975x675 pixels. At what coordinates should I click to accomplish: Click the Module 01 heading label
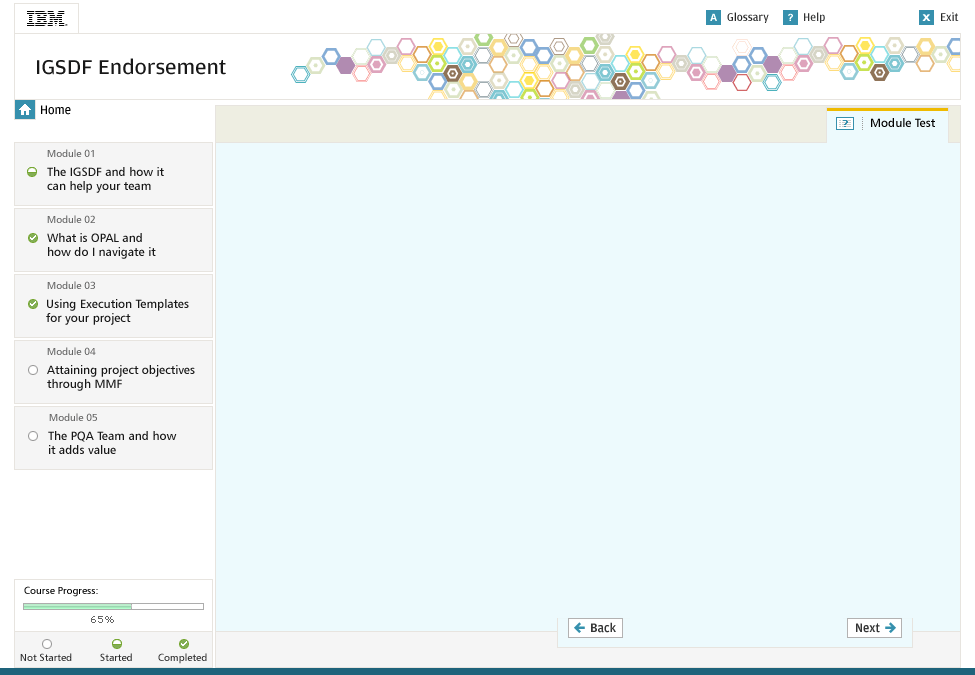coord(71,154)
